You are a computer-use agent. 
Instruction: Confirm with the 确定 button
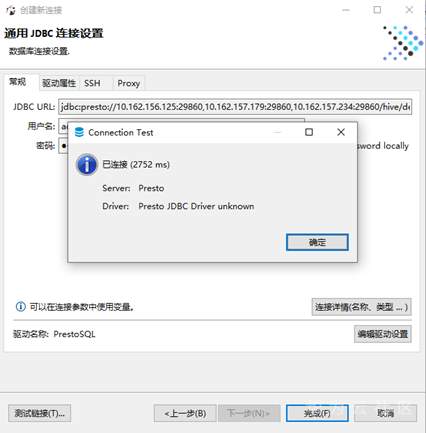pos(317,242)
